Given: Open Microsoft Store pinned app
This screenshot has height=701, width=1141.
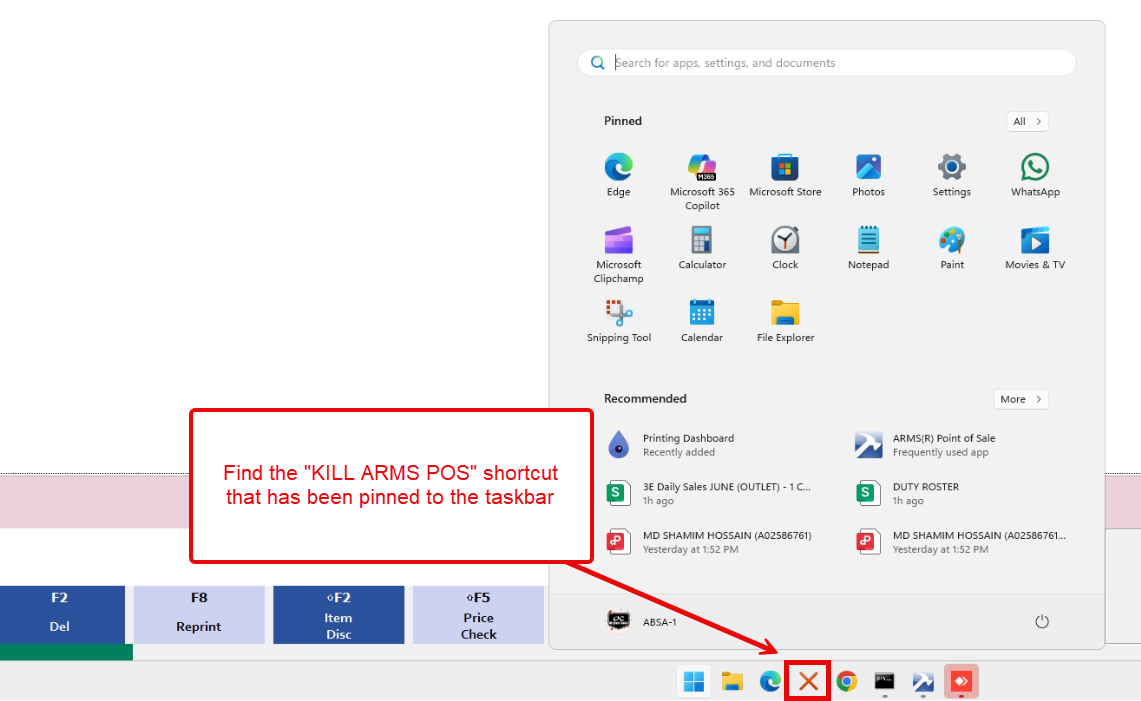Looking at the screenshot, I should coord(785,175).
